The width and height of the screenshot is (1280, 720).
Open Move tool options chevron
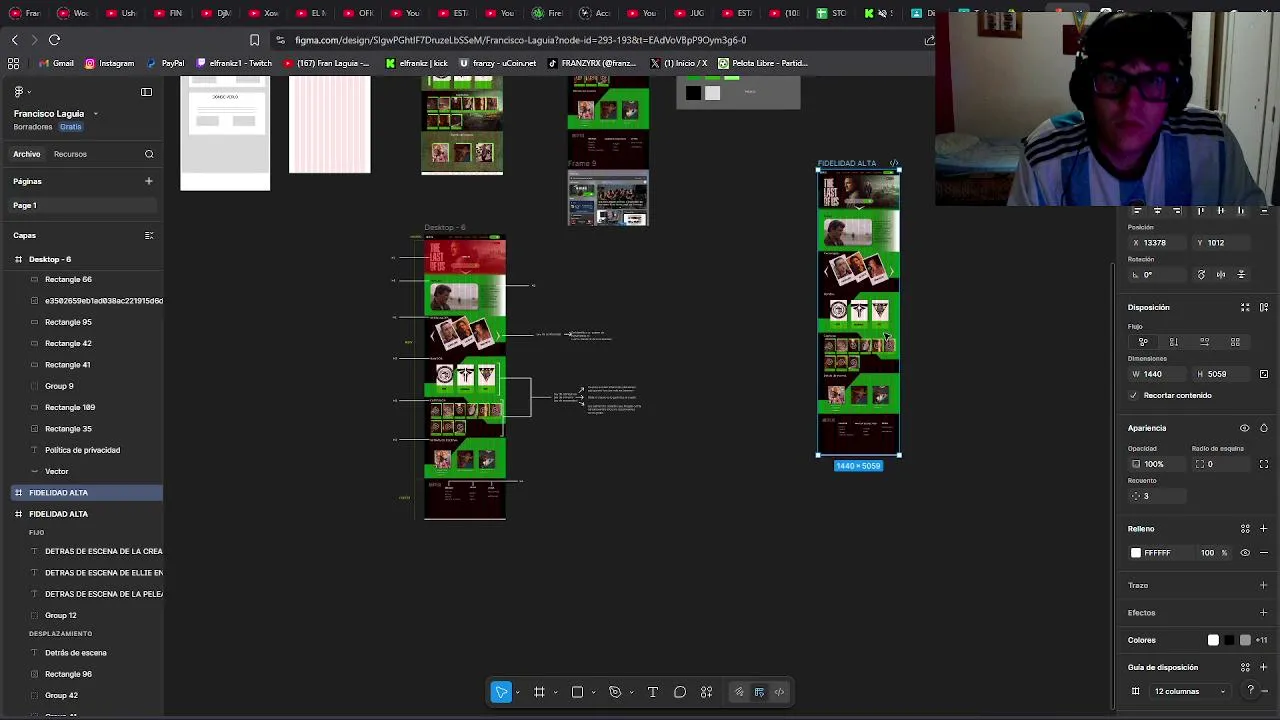(517, 692)
